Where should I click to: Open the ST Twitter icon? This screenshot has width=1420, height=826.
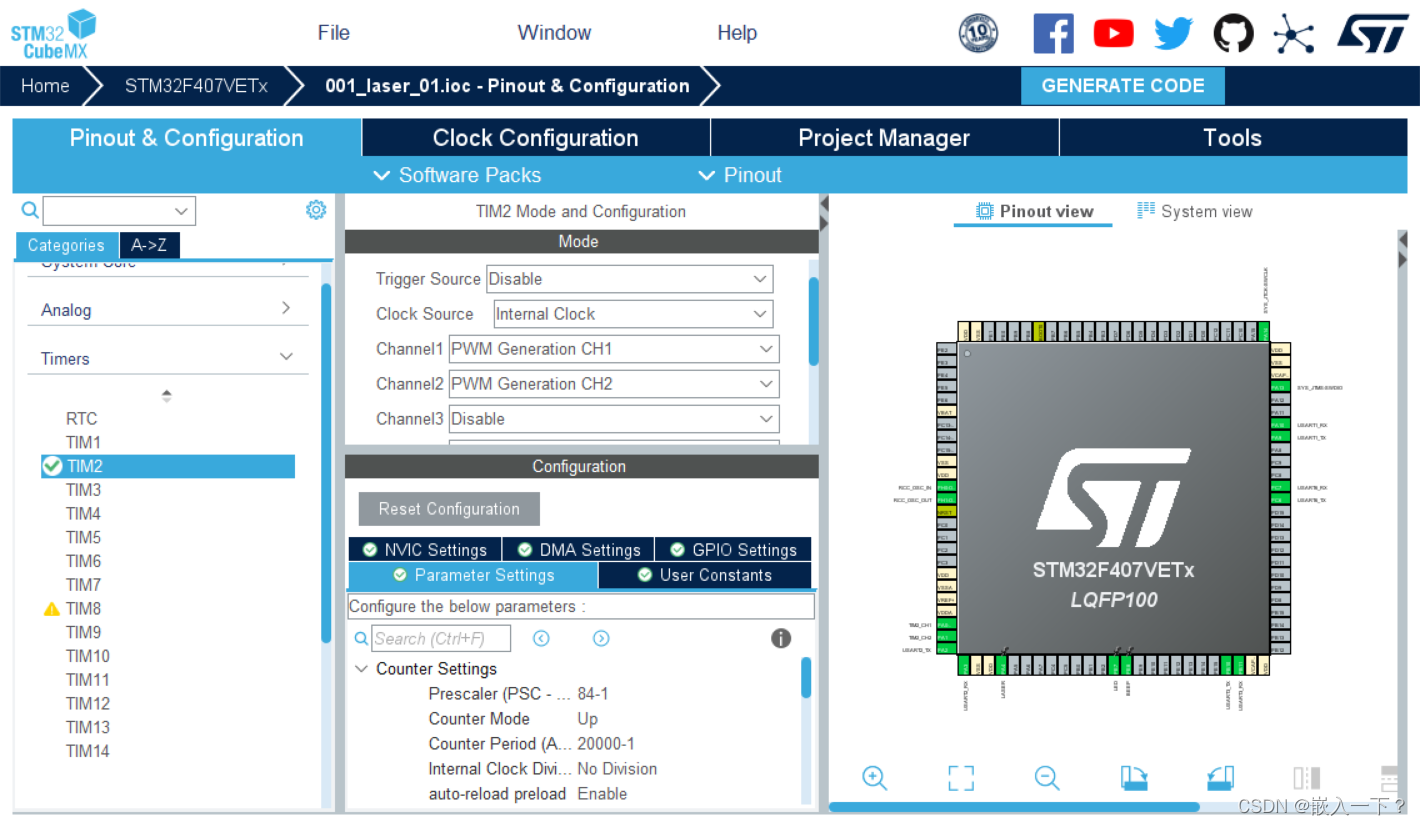point(1173,34)
